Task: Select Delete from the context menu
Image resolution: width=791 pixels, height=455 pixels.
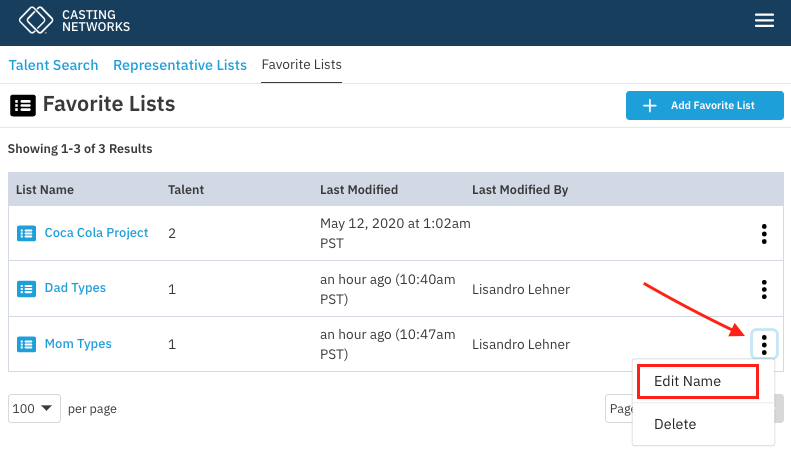Action: (675, 424)
